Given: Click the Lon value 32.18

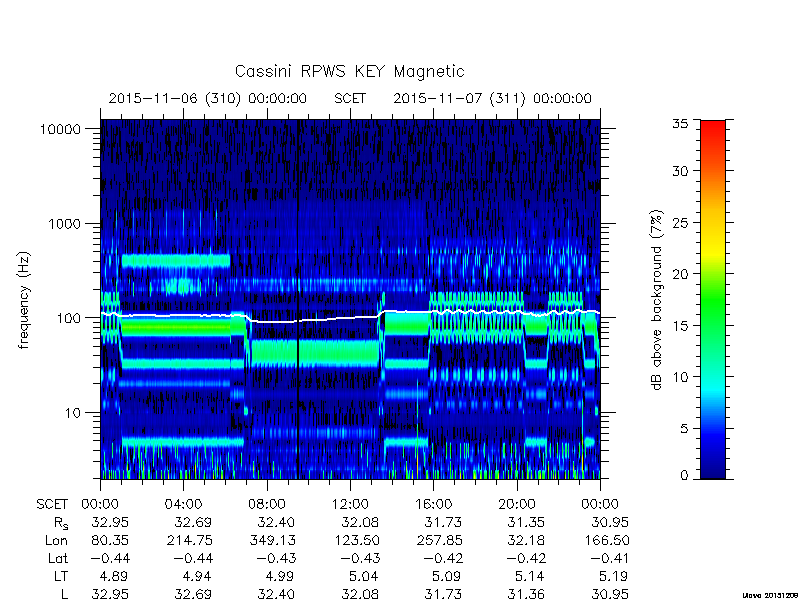Looking at the screenshot, I should click(x=526, y=540).
